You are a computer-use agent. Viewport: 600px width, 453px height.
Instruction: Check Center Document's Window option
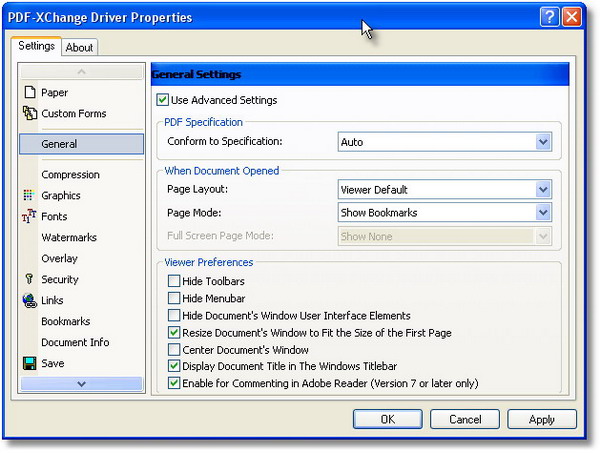pos(174,350)
